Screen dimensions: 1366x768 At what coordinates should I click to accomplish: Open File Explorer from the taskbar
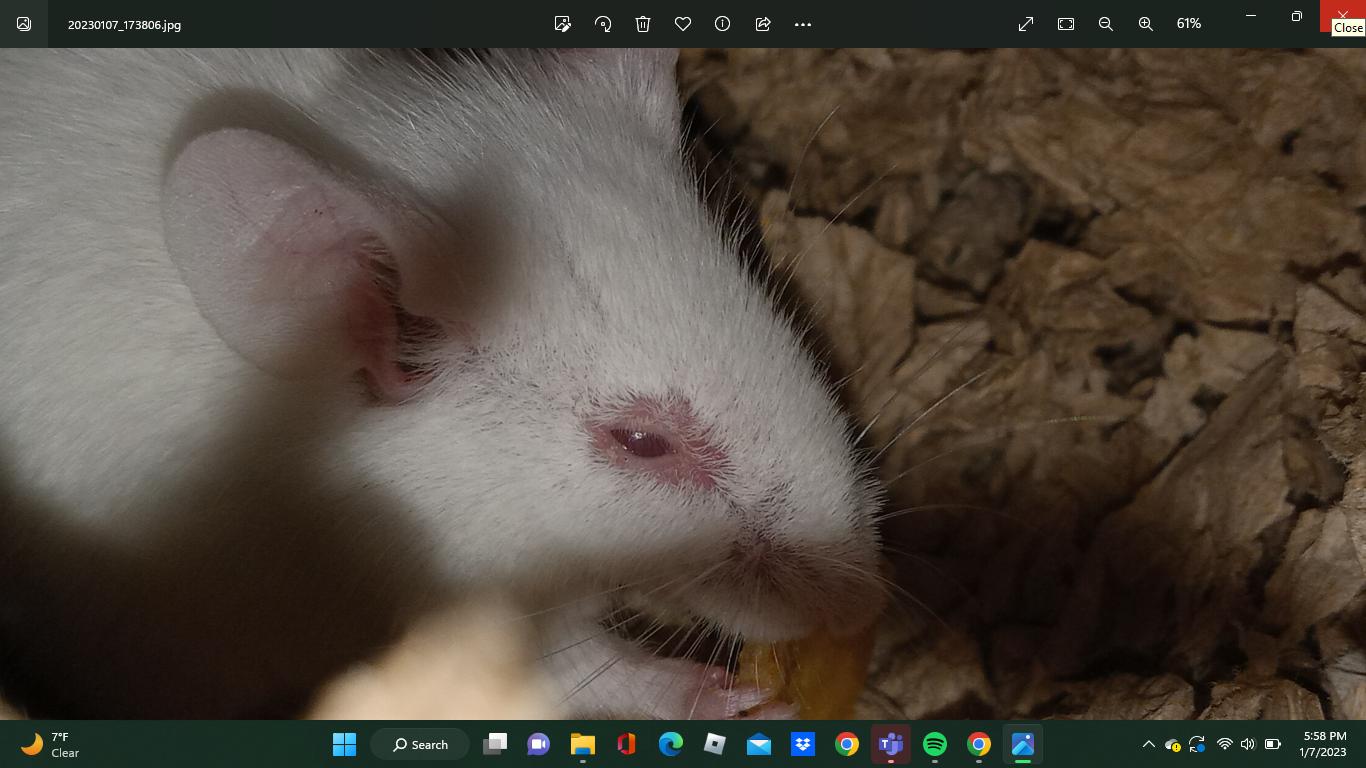583,744
